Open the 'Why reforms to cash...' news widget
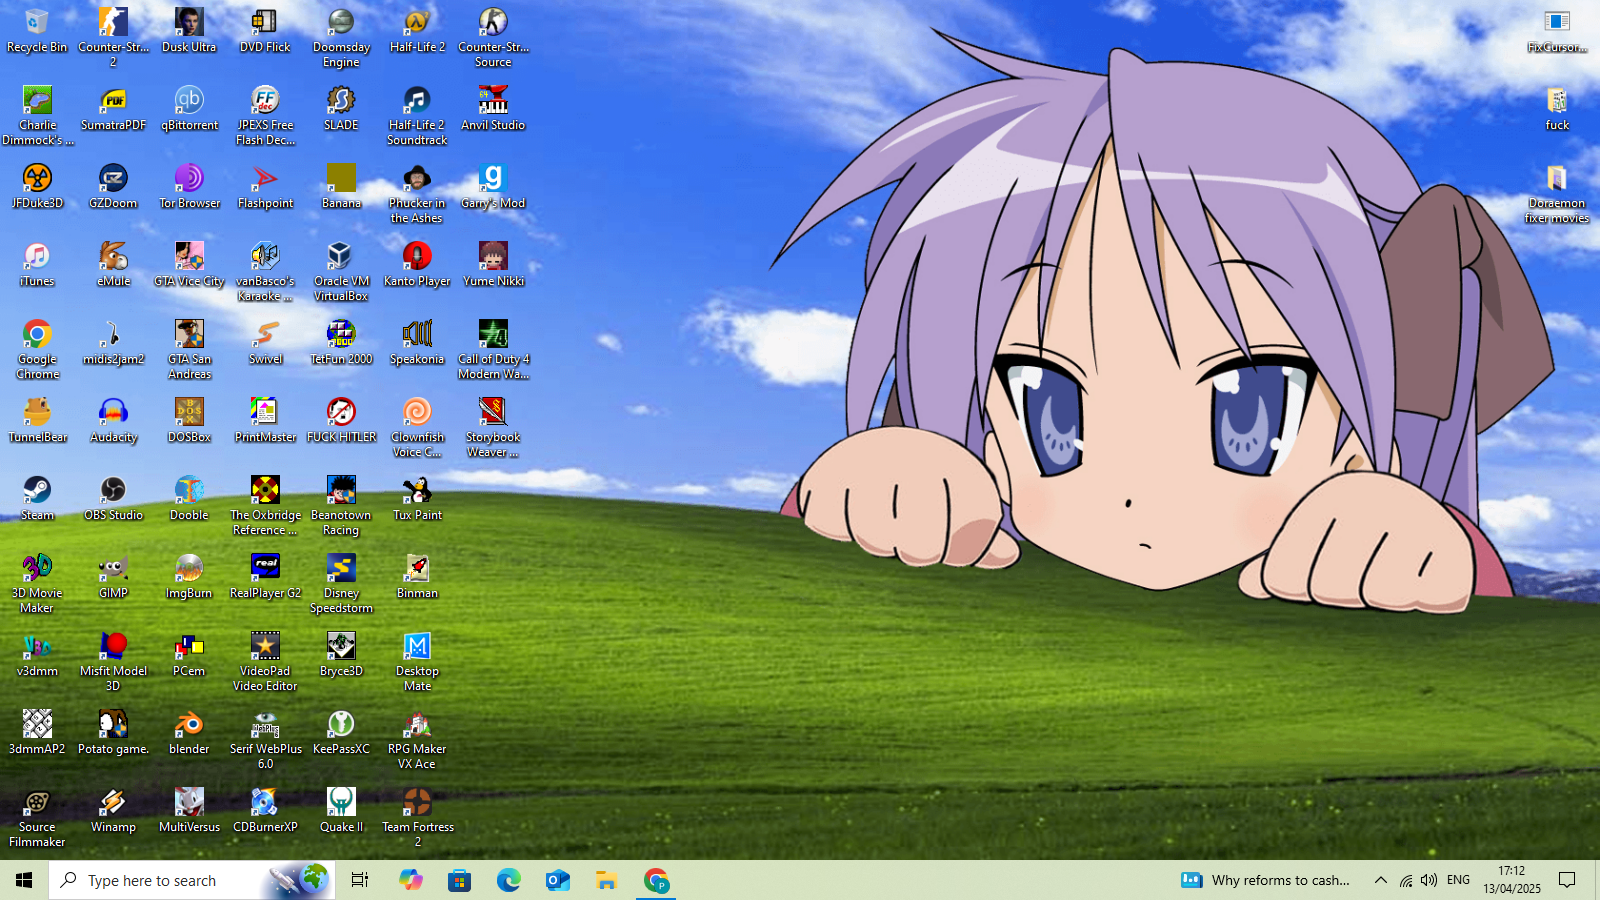The image size is (1600, 900). pos(1265,880)
